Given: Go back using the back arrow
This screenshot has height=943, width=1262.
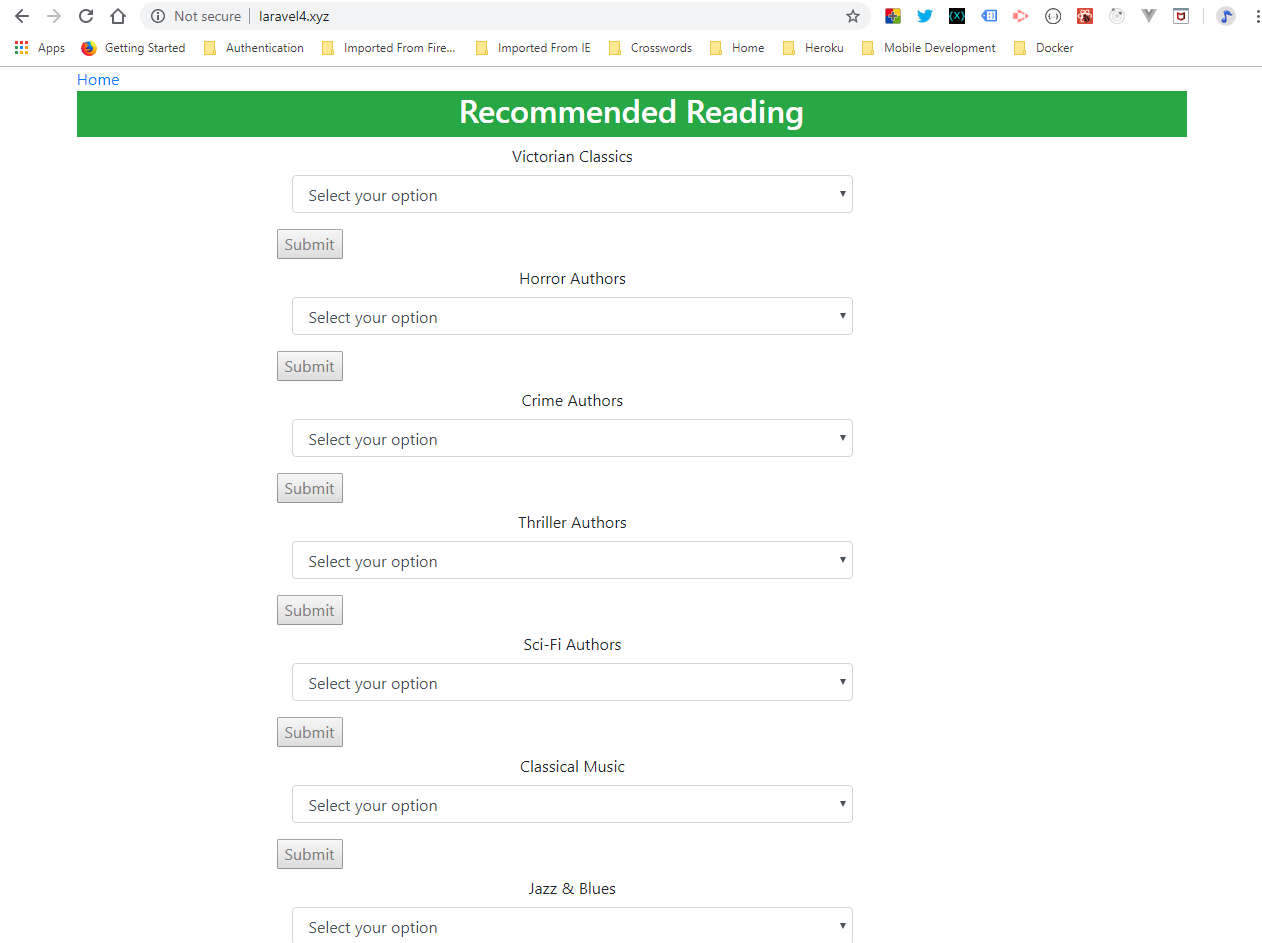Looking at the screenshot, I should [22, 16].
